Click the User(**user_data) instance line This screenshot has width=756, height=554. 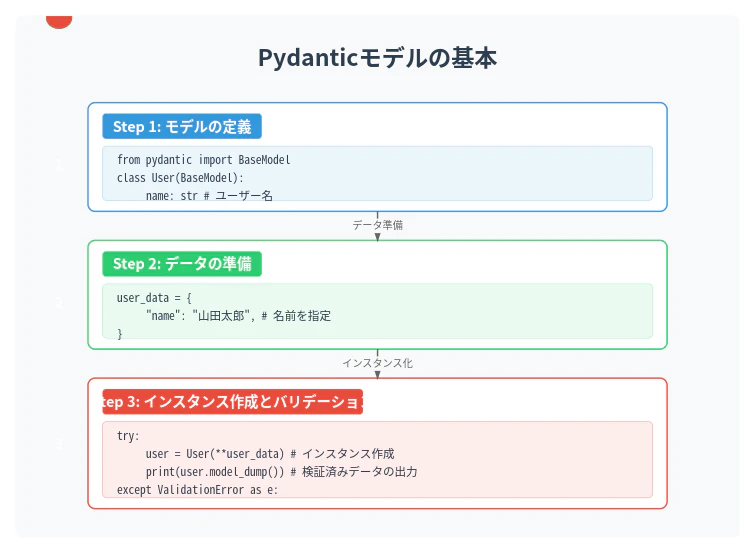[270, 454]
